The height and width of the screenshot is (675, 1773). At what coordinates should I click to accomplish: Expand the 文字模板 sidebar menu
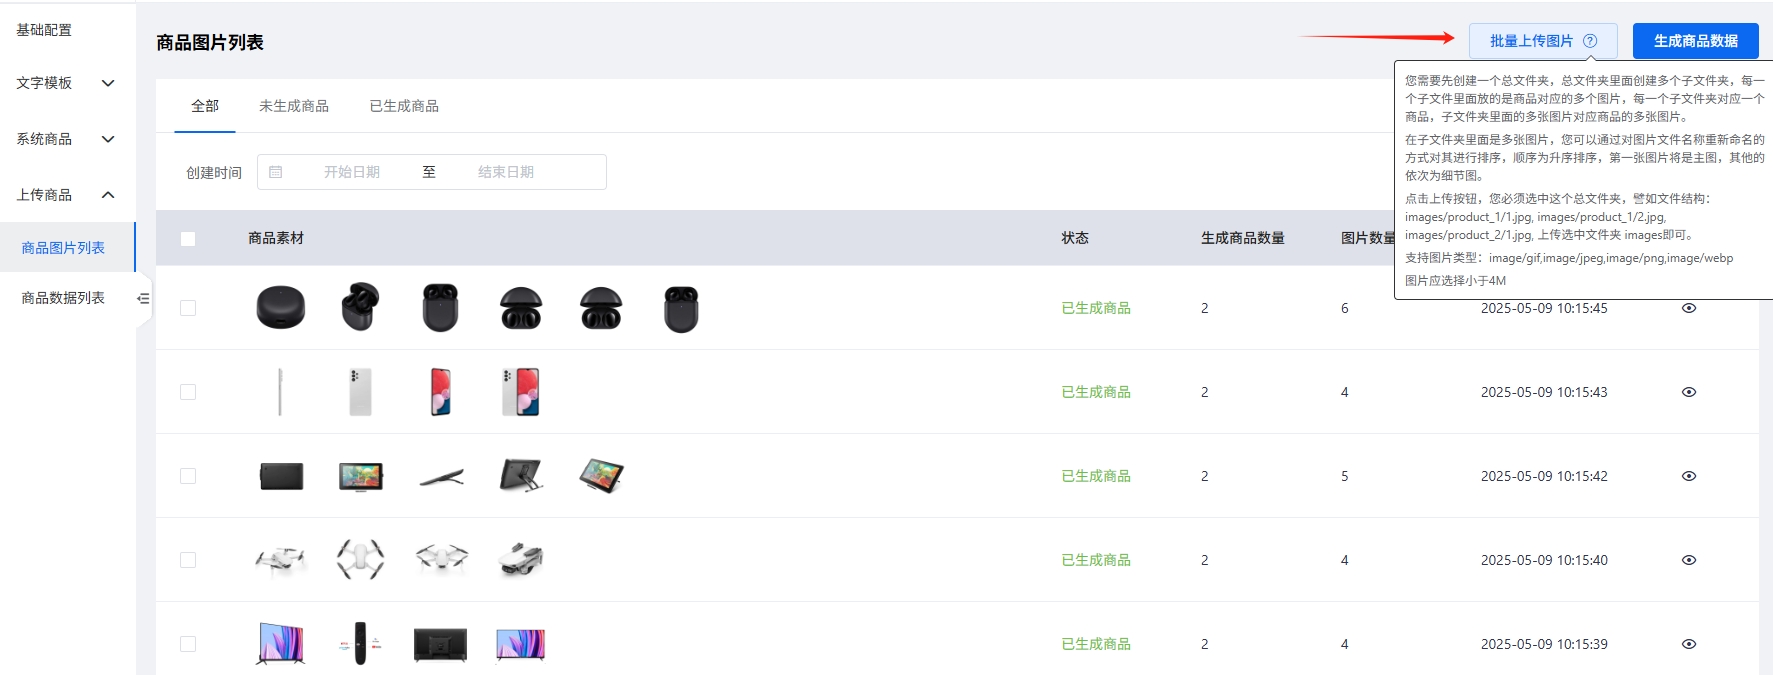coord(66,83)
